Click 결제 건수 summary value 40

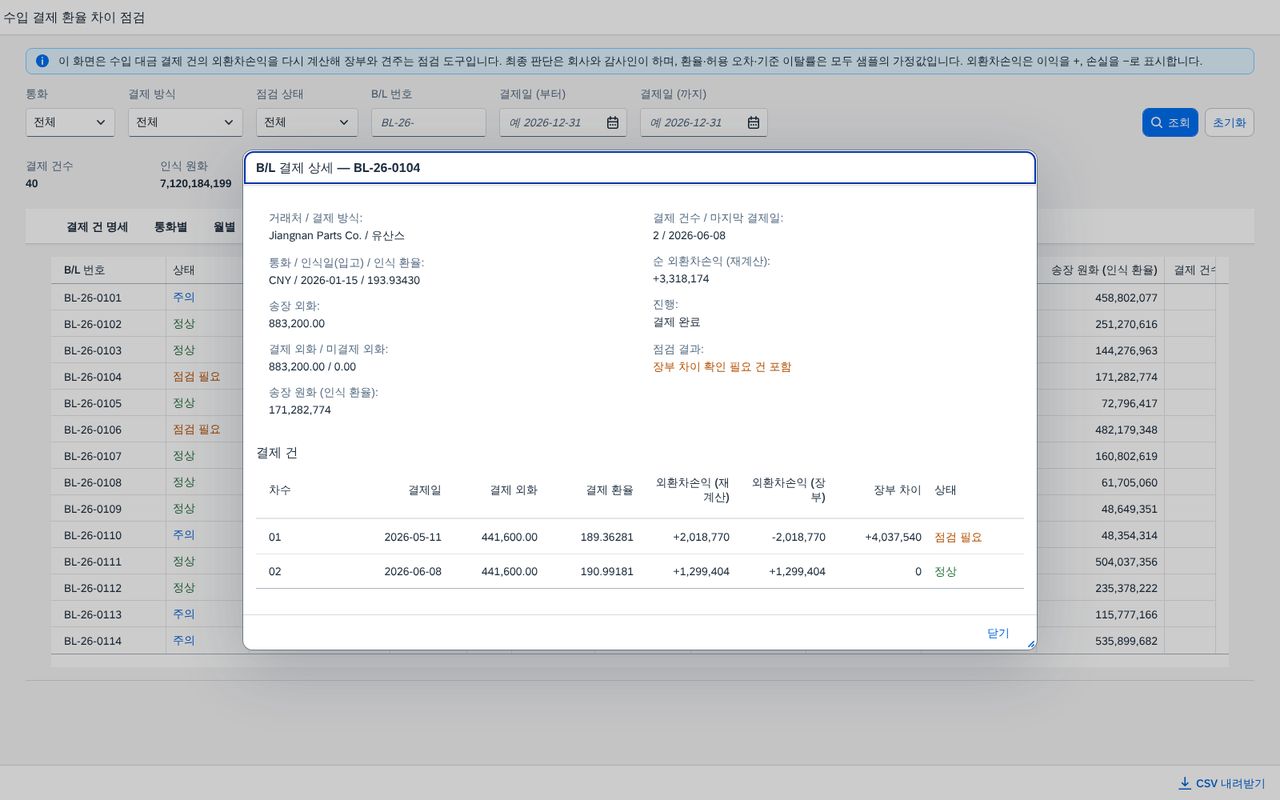tap(32, 184)
